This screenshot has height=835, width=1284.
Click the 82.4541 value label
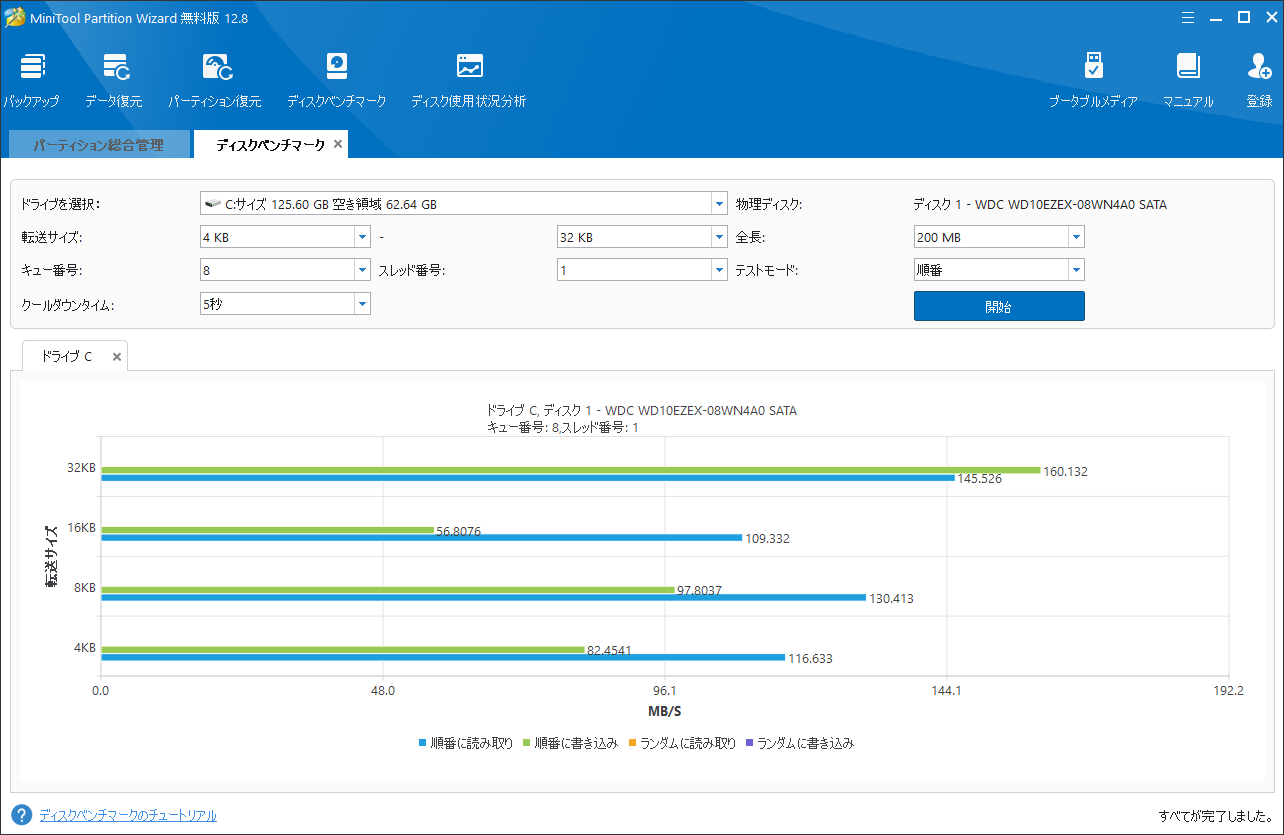click(x=609, y=651)
